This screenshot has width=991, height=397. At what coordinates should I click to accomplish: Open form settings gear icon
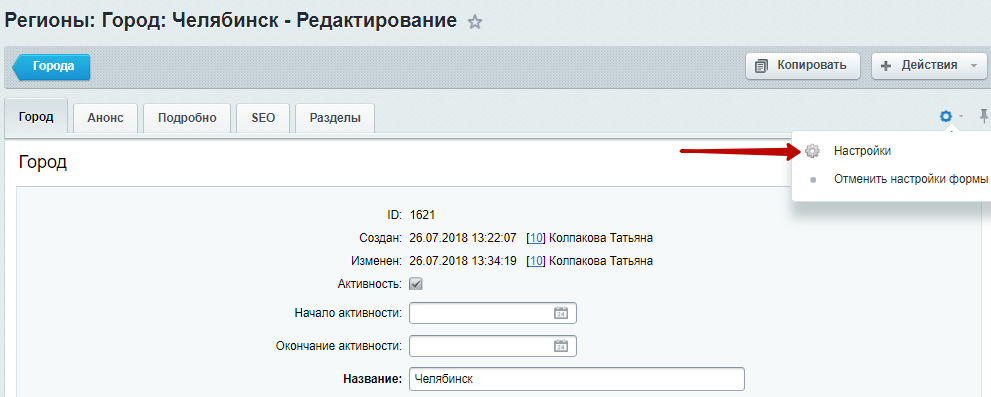945,116
